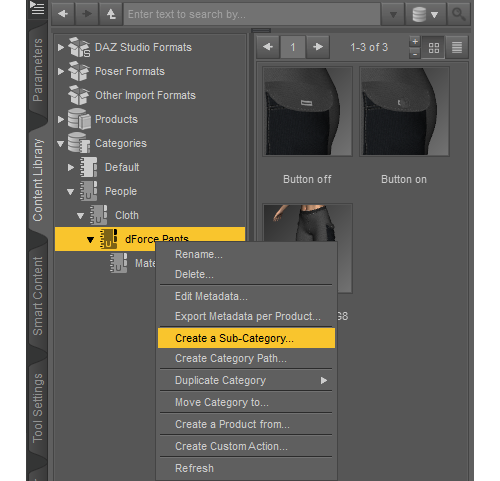Choose Edit Metadata... menu entry

click(247, 296)
